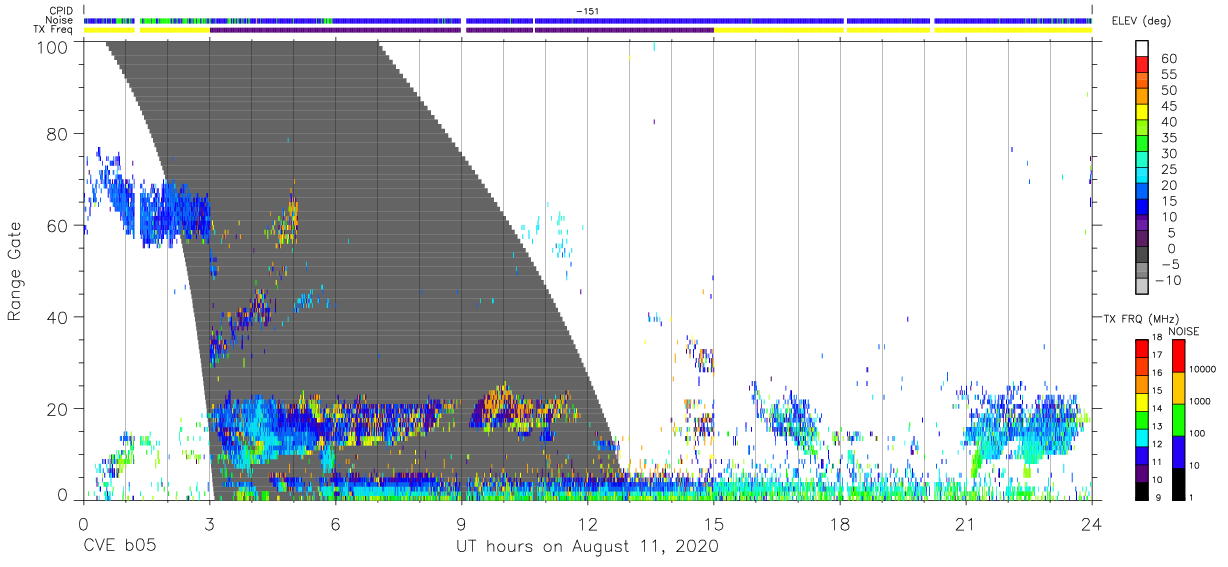
Task: Select the yellow 14-15 MHz TX FRQ swatch
Action: coord(1142,402)
